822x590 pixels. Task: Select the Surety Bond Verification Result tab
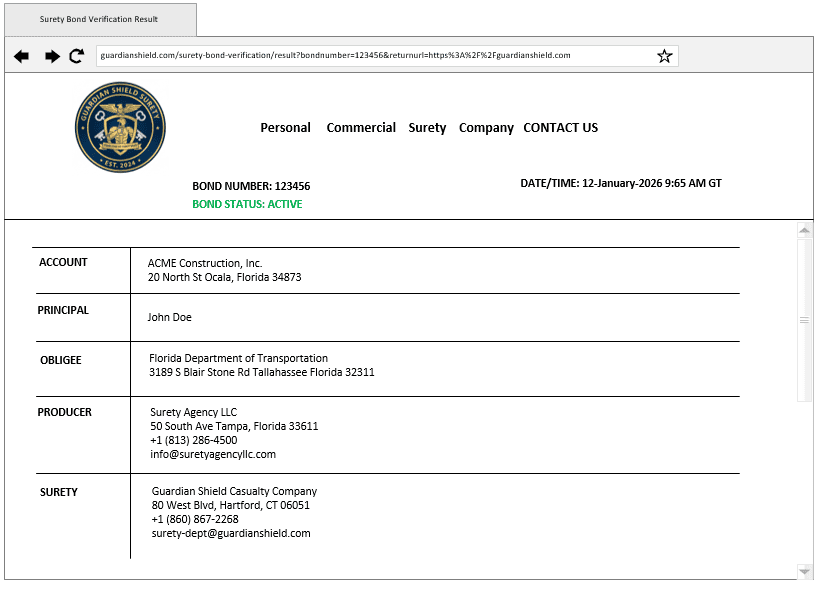click(98, 19)
